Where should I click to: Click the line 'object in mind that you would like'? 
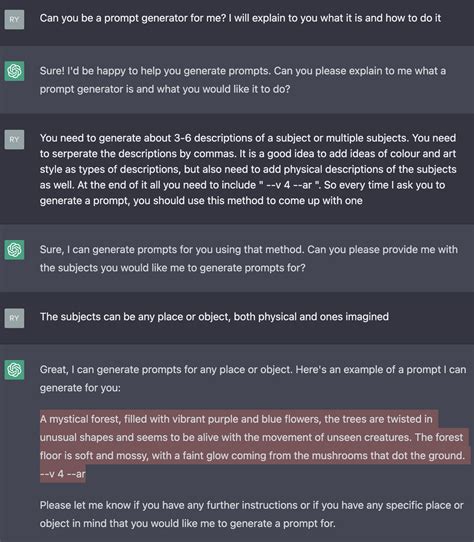tap(187, 523)
